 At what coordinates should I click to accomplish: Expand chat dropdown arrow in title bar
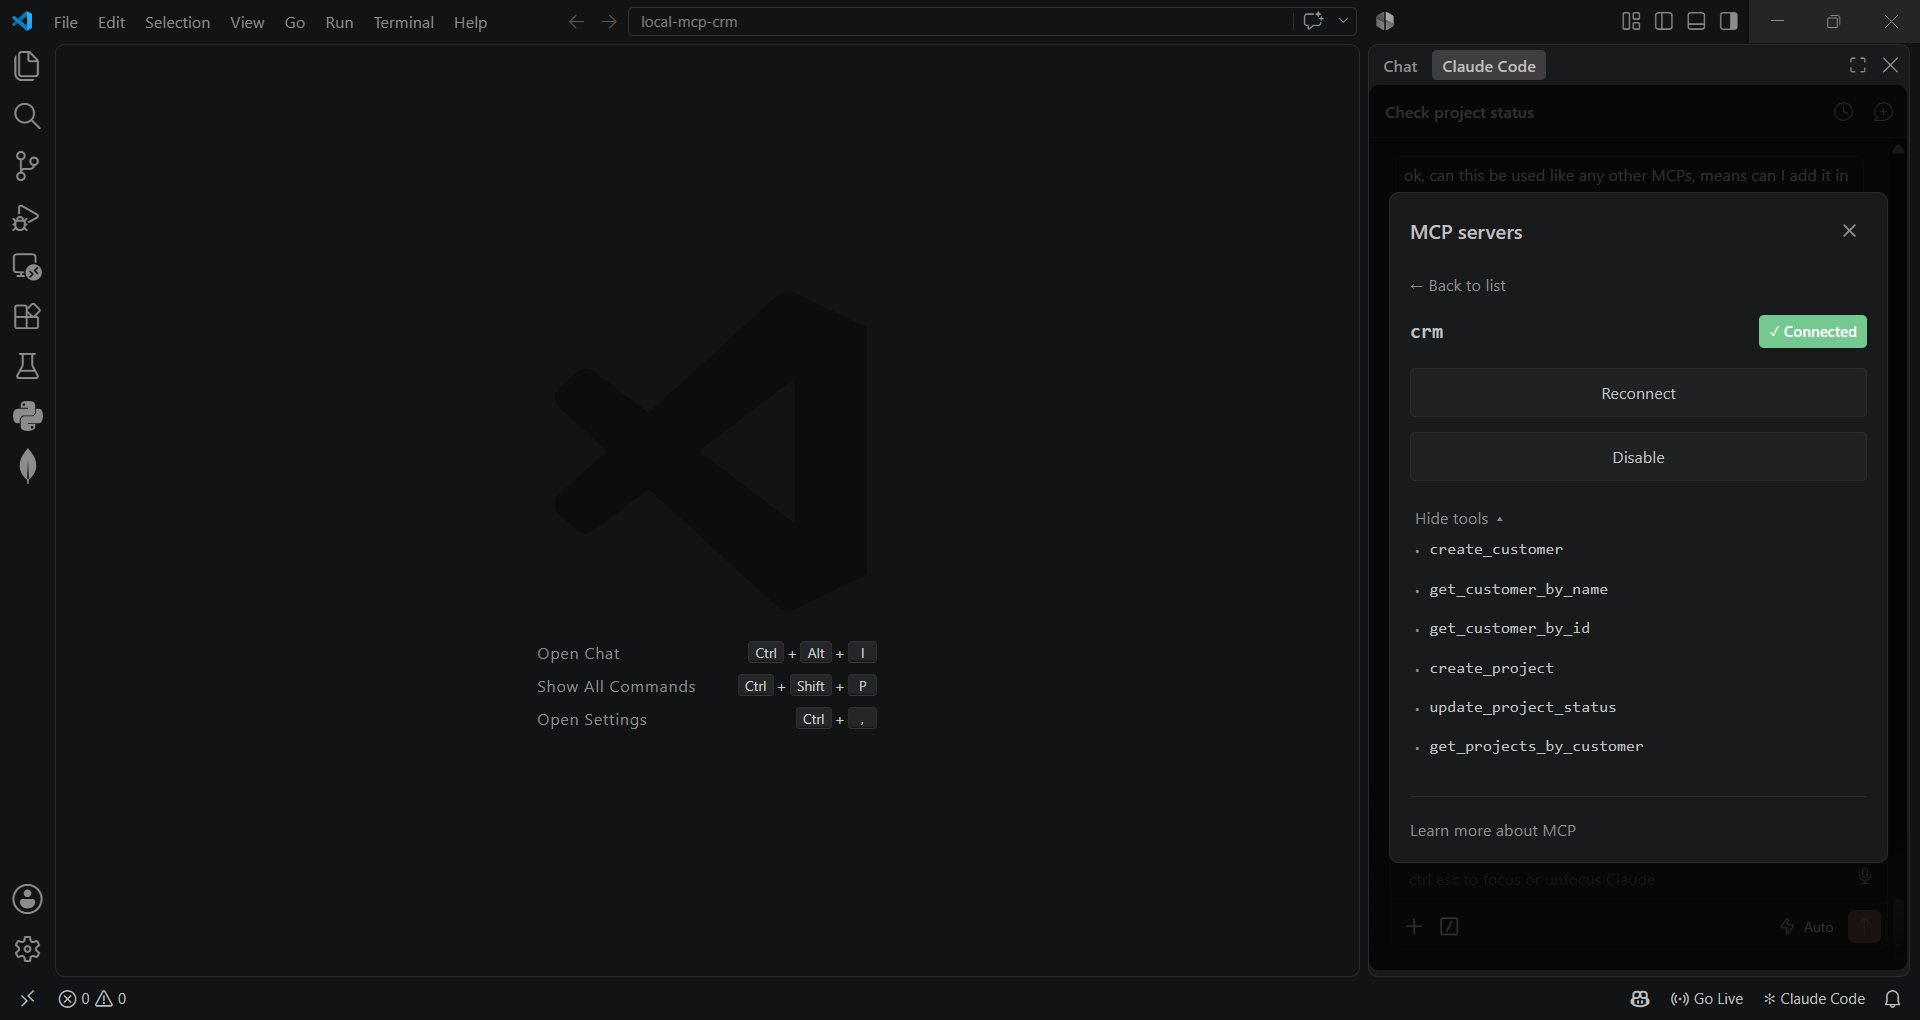1343,21
